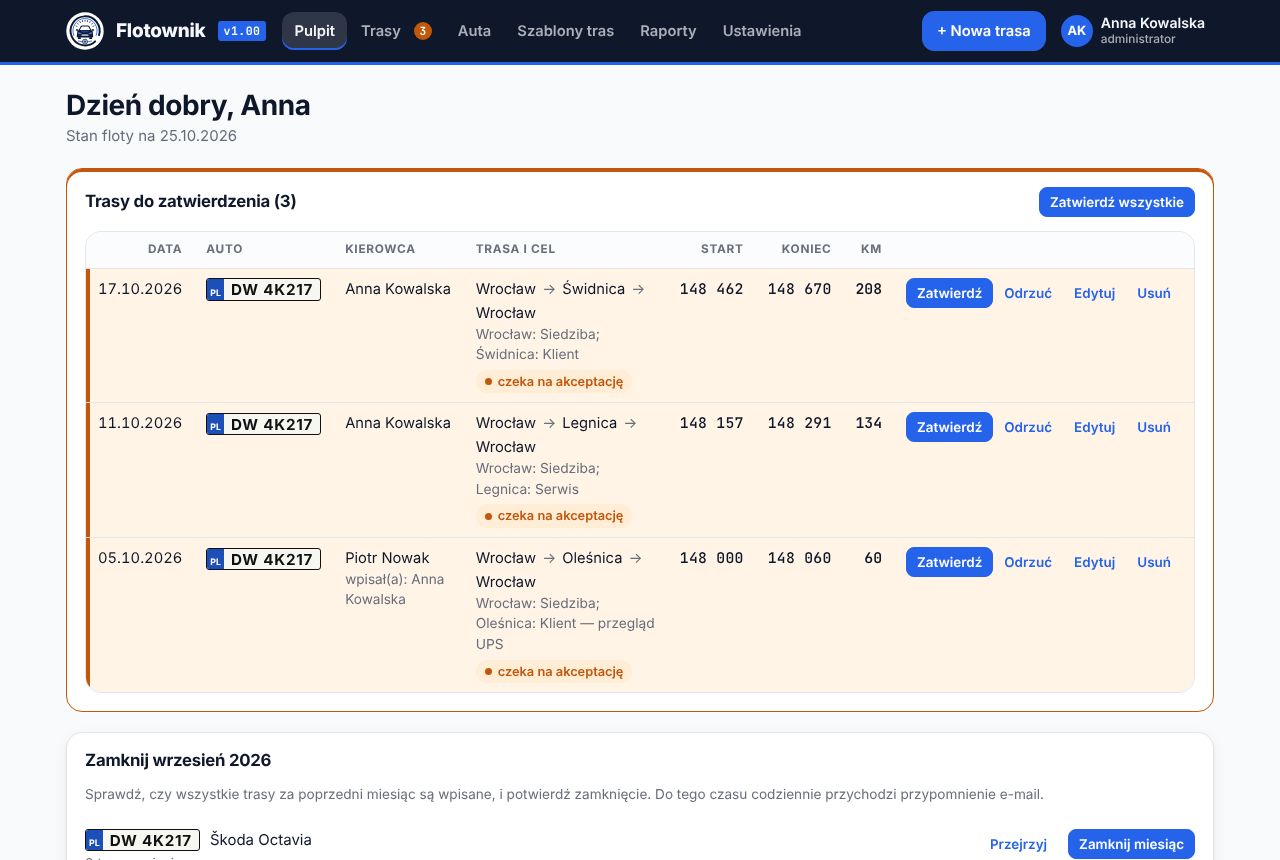Click license plate DW 4K217 in 11.10.2026 row
This screenshot has height=860, width=1280.
coord(263,424)
